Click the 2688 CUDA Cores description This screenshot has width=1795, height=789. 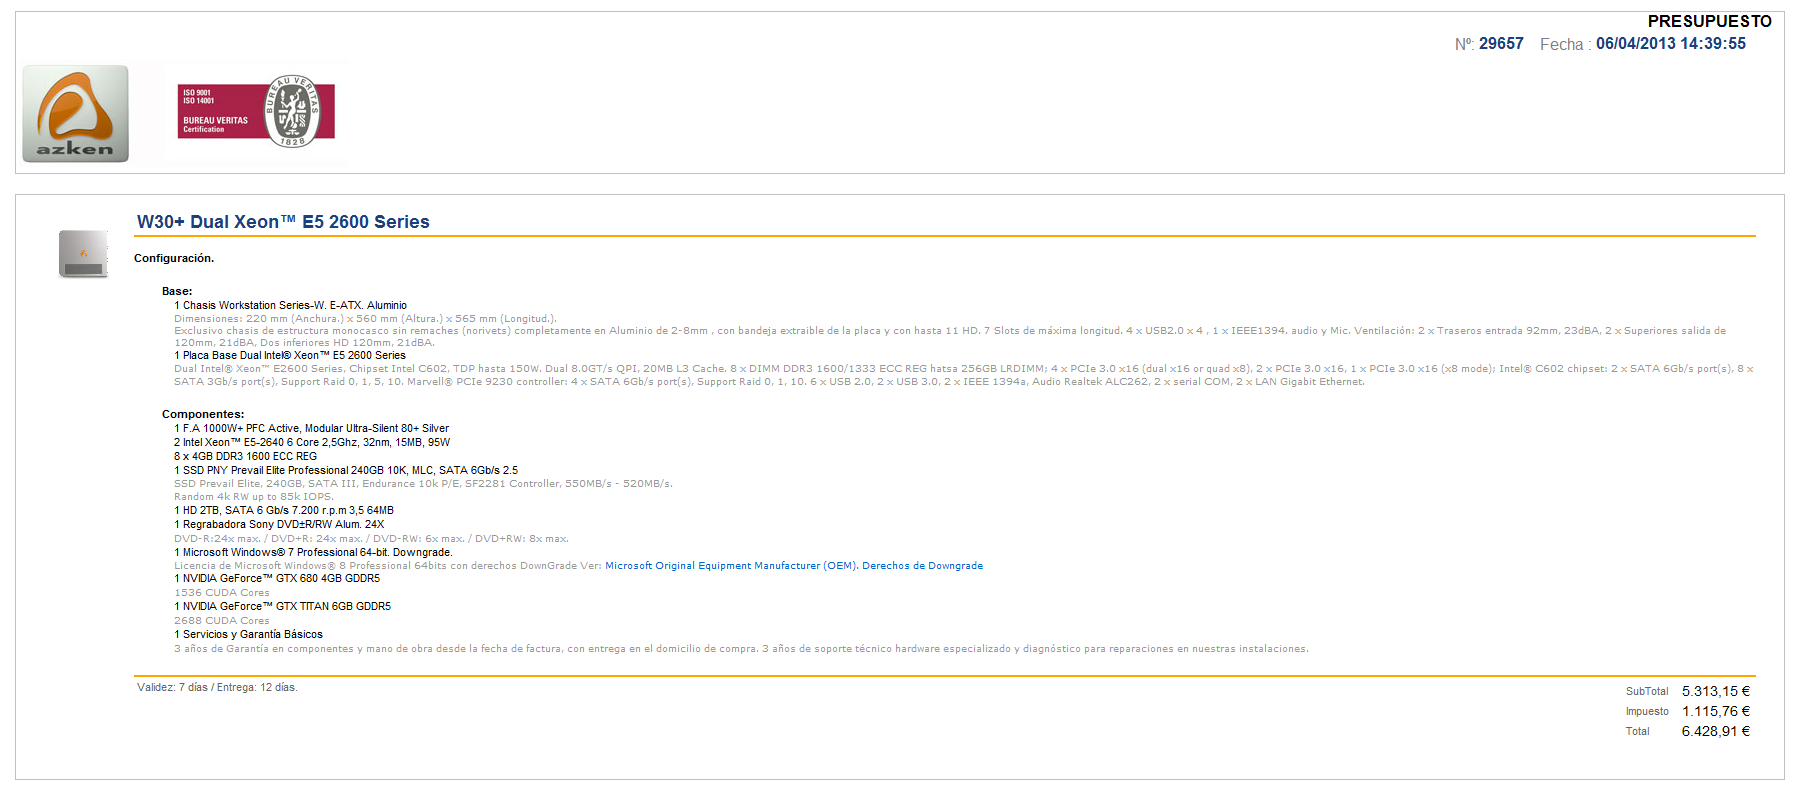click(x=222, y=621)
